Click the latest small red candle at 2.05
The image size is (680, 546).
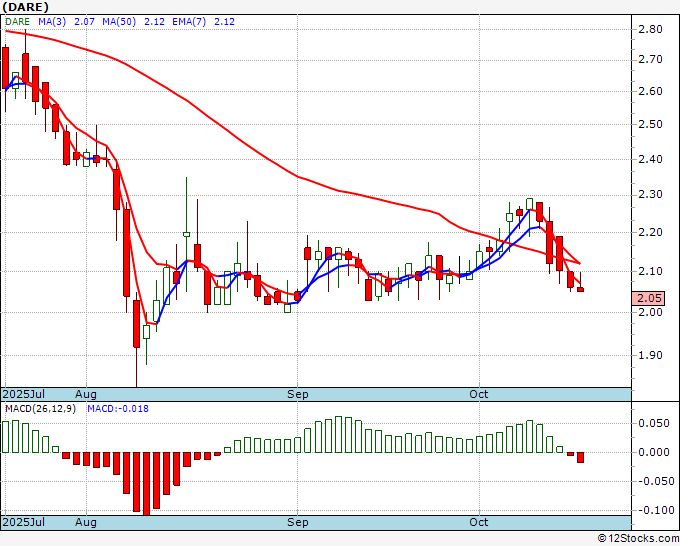point(580,289)
